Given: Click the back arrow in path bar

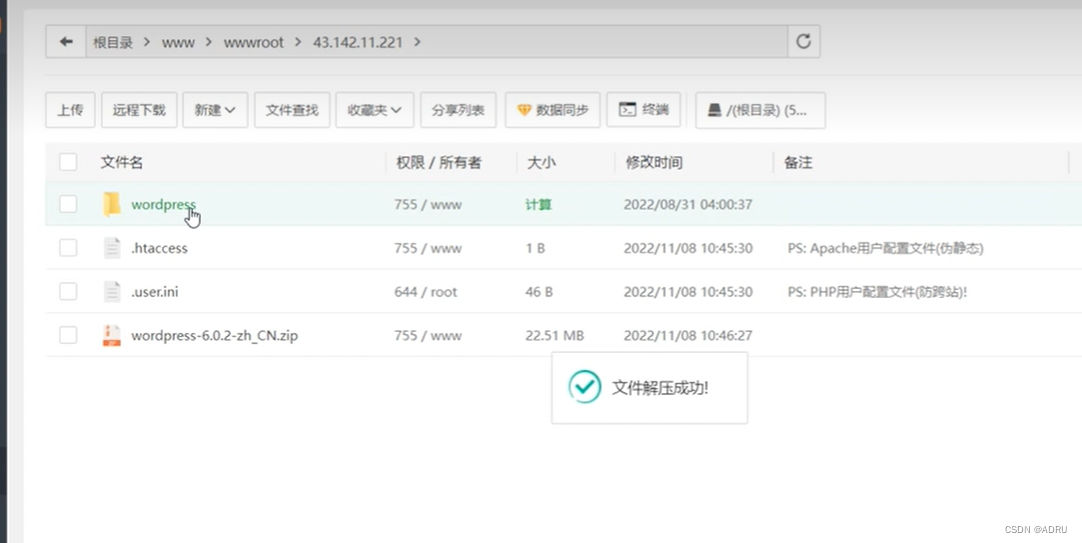Looking at the screenshot, I should click(x=66, y=42).
